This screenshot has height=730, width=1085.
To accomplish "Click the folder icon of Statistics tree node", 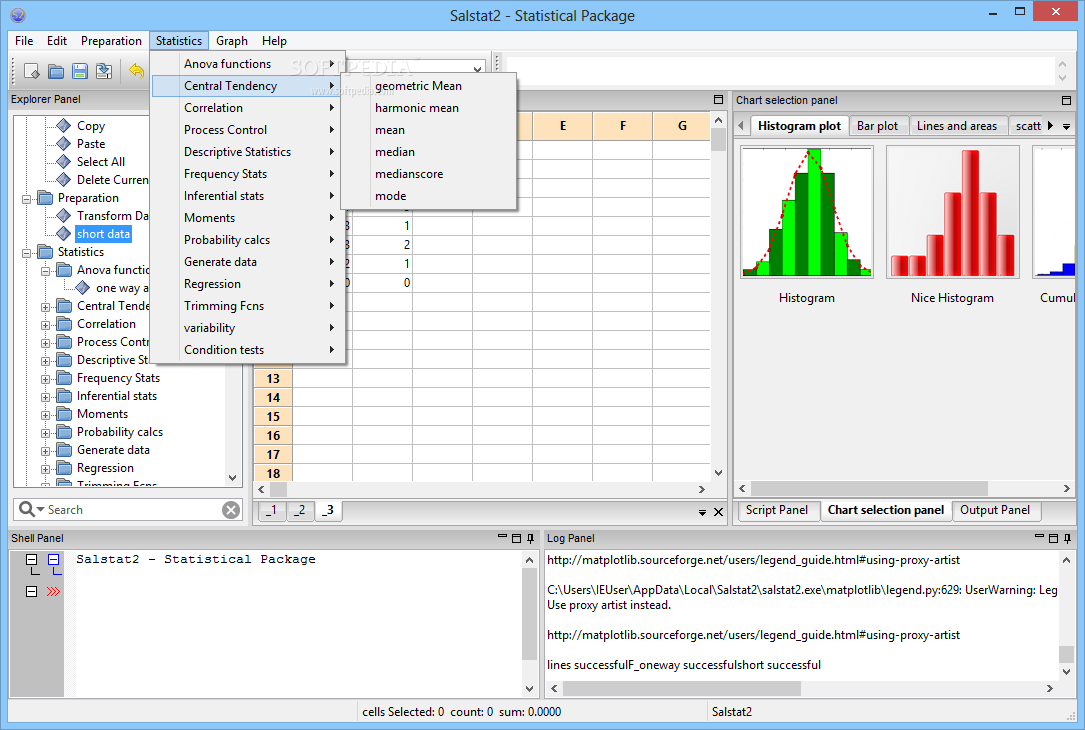I will (x=45, y=252).
